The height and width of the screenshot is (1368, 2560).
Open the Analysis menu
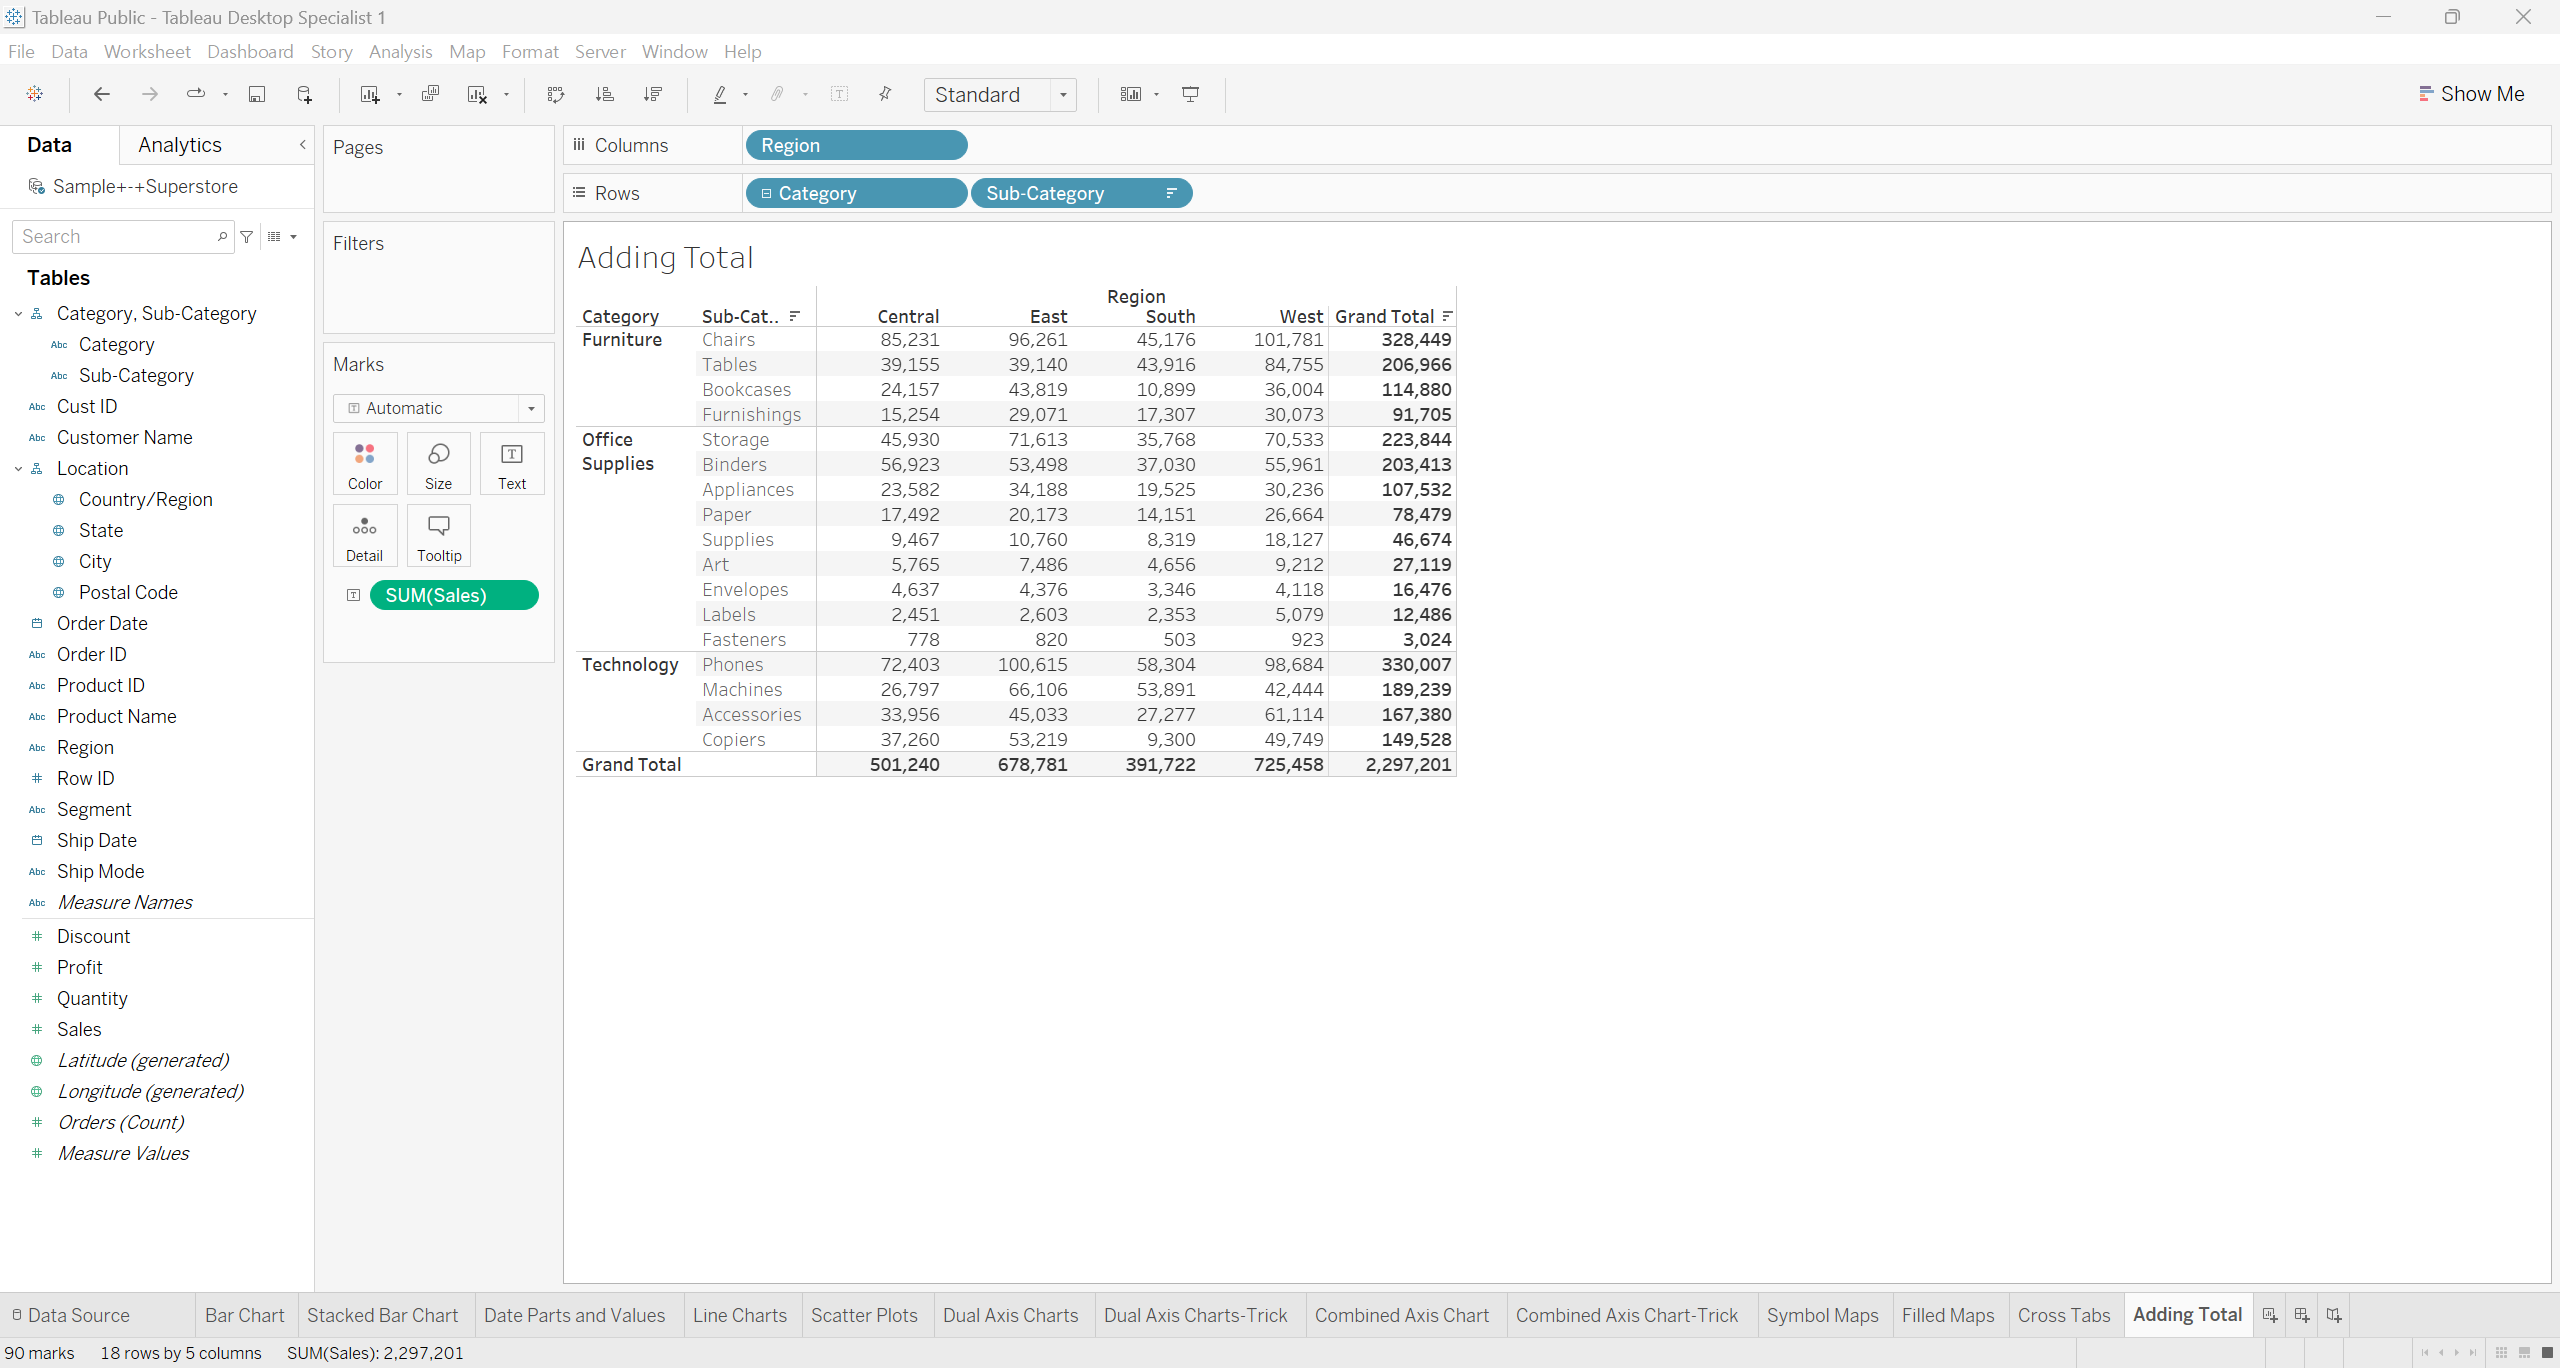[400, 51]
